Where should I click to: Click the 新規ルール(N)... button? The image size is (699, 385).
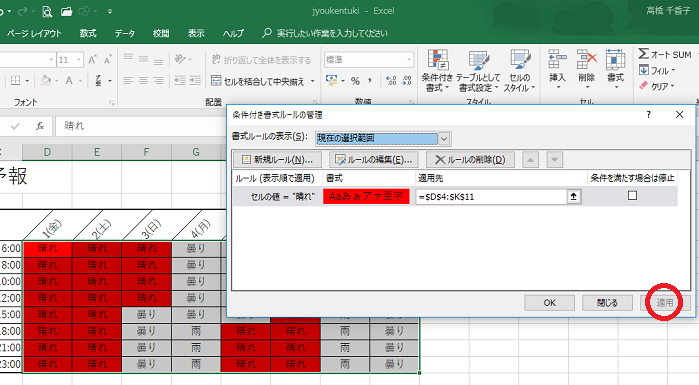point(277,160)
